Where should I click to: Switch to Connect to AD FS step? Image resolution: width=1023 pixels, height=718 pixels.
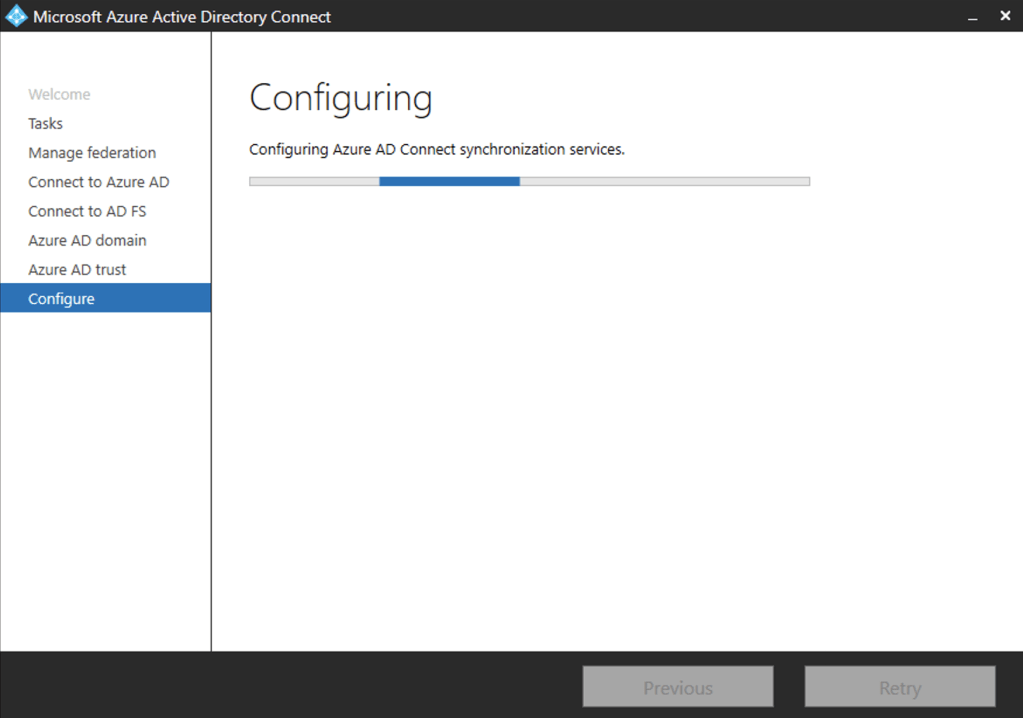tap(87, 211)
